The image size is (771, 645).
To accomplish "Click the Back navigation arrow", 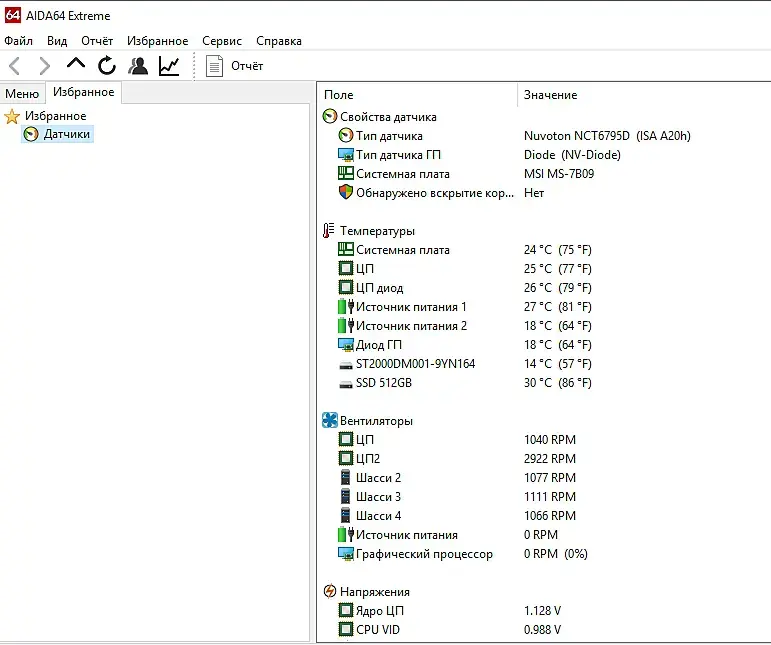I will pyautogui.click(x=15, y=66).
